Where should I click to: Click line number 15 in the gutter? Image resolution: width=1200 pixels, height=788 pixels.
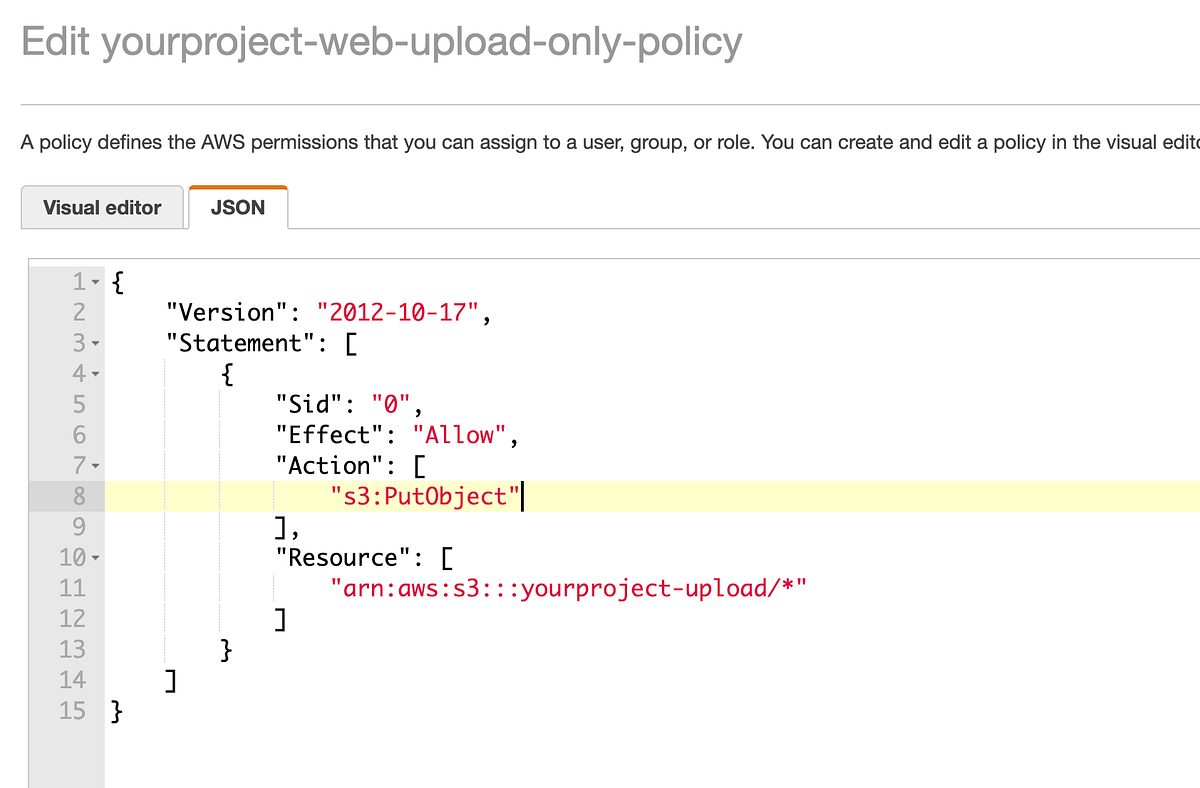click(71, 711)
